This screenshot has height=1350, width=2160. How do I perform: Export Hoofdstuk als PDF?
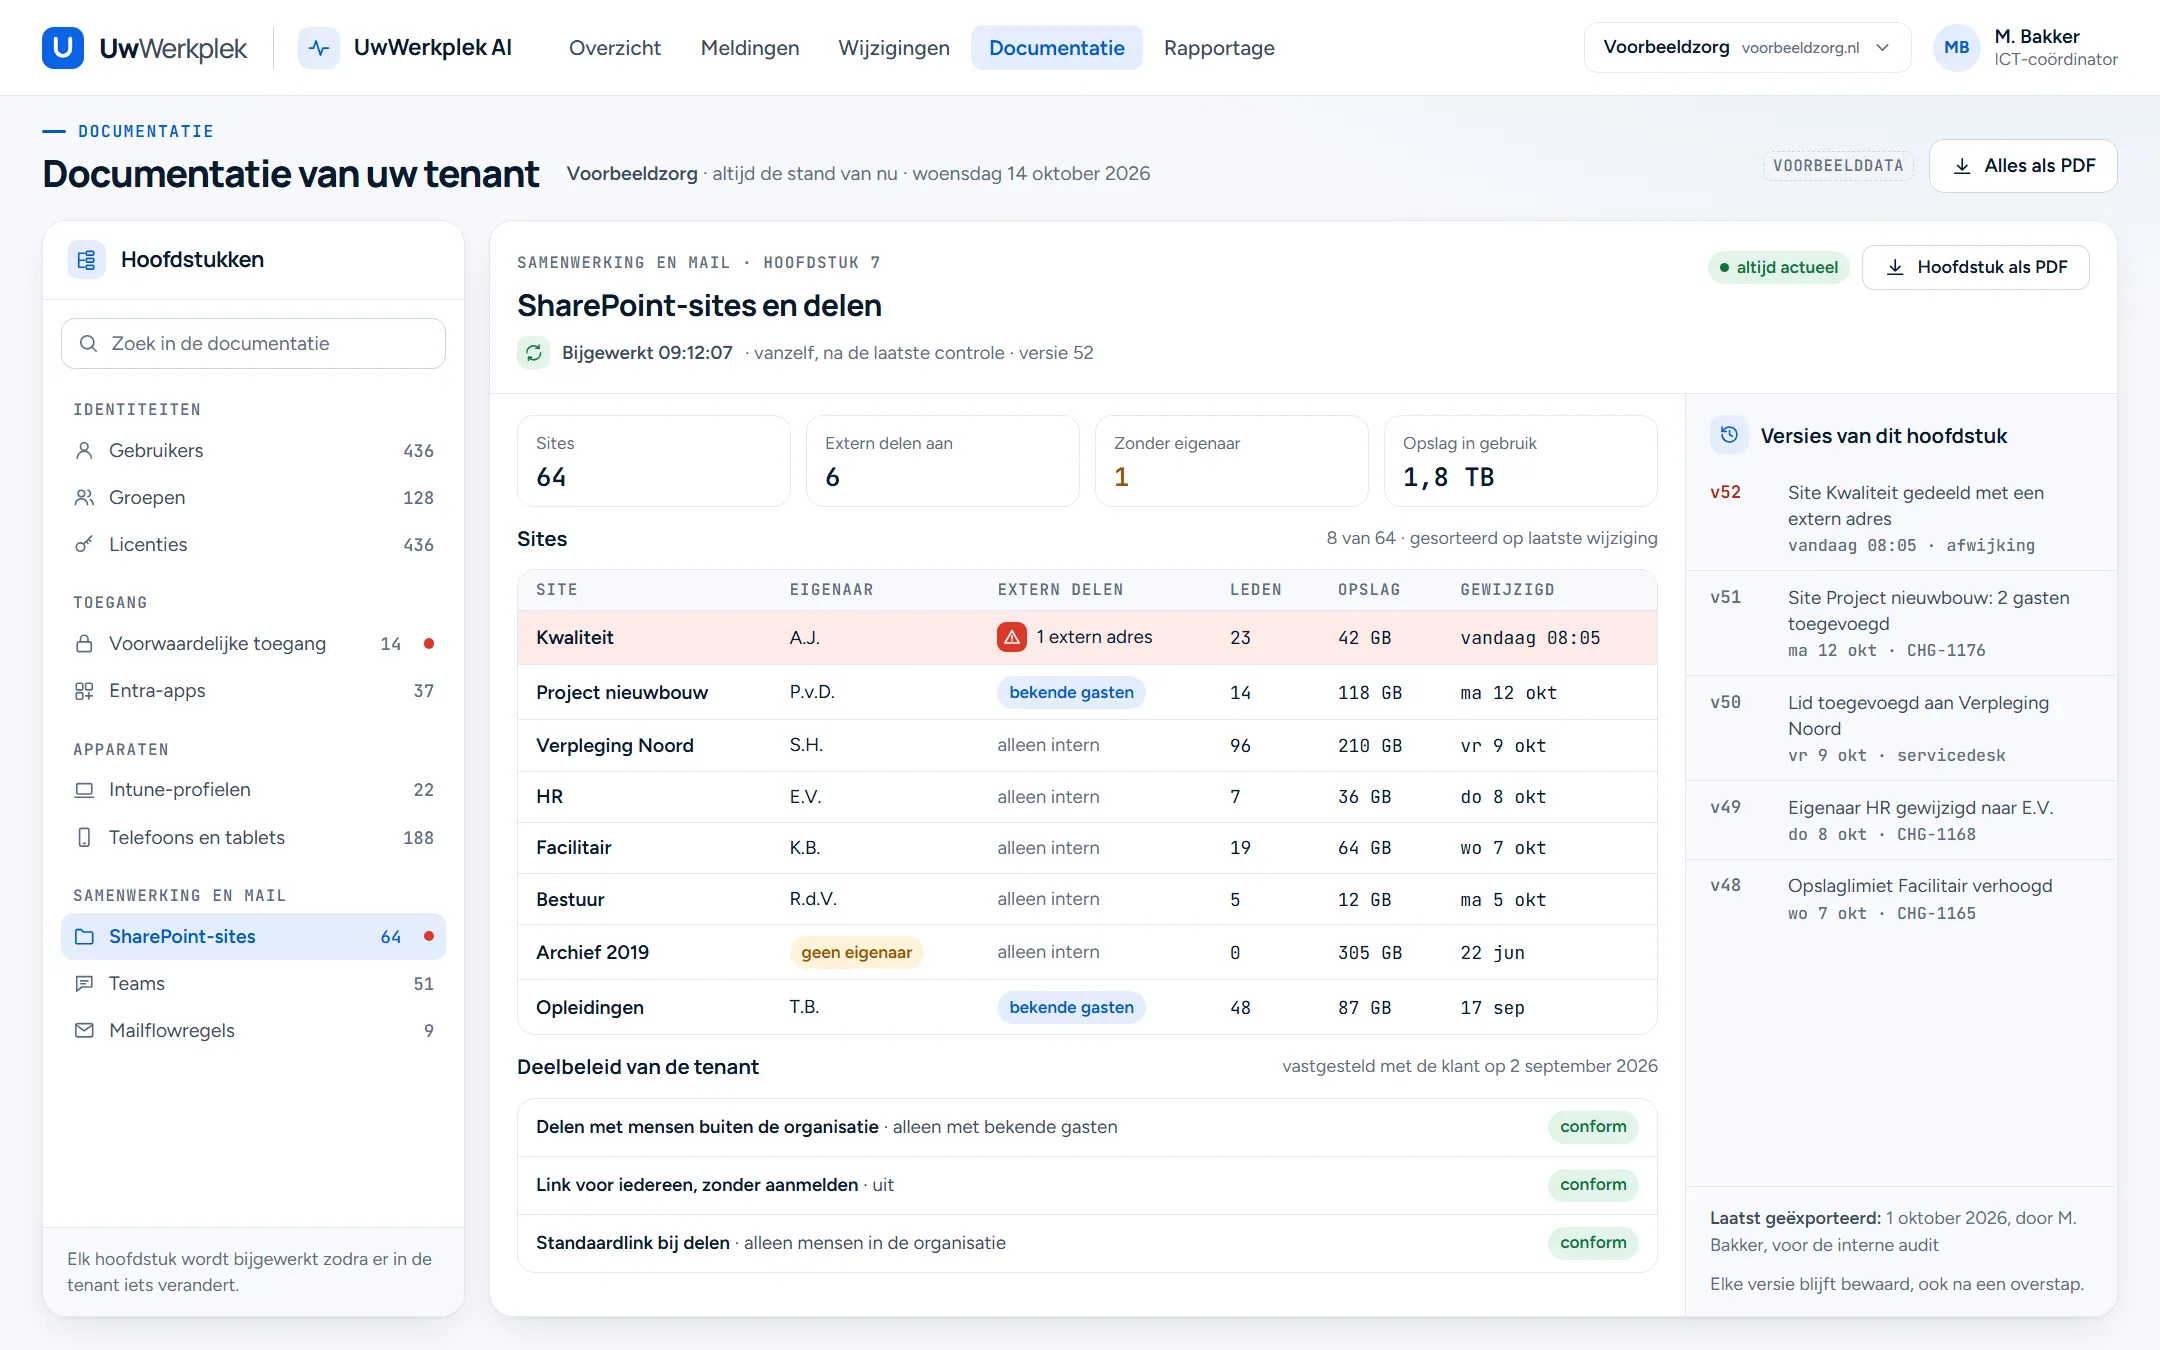pyautogui.click(x=1975, y=267)
